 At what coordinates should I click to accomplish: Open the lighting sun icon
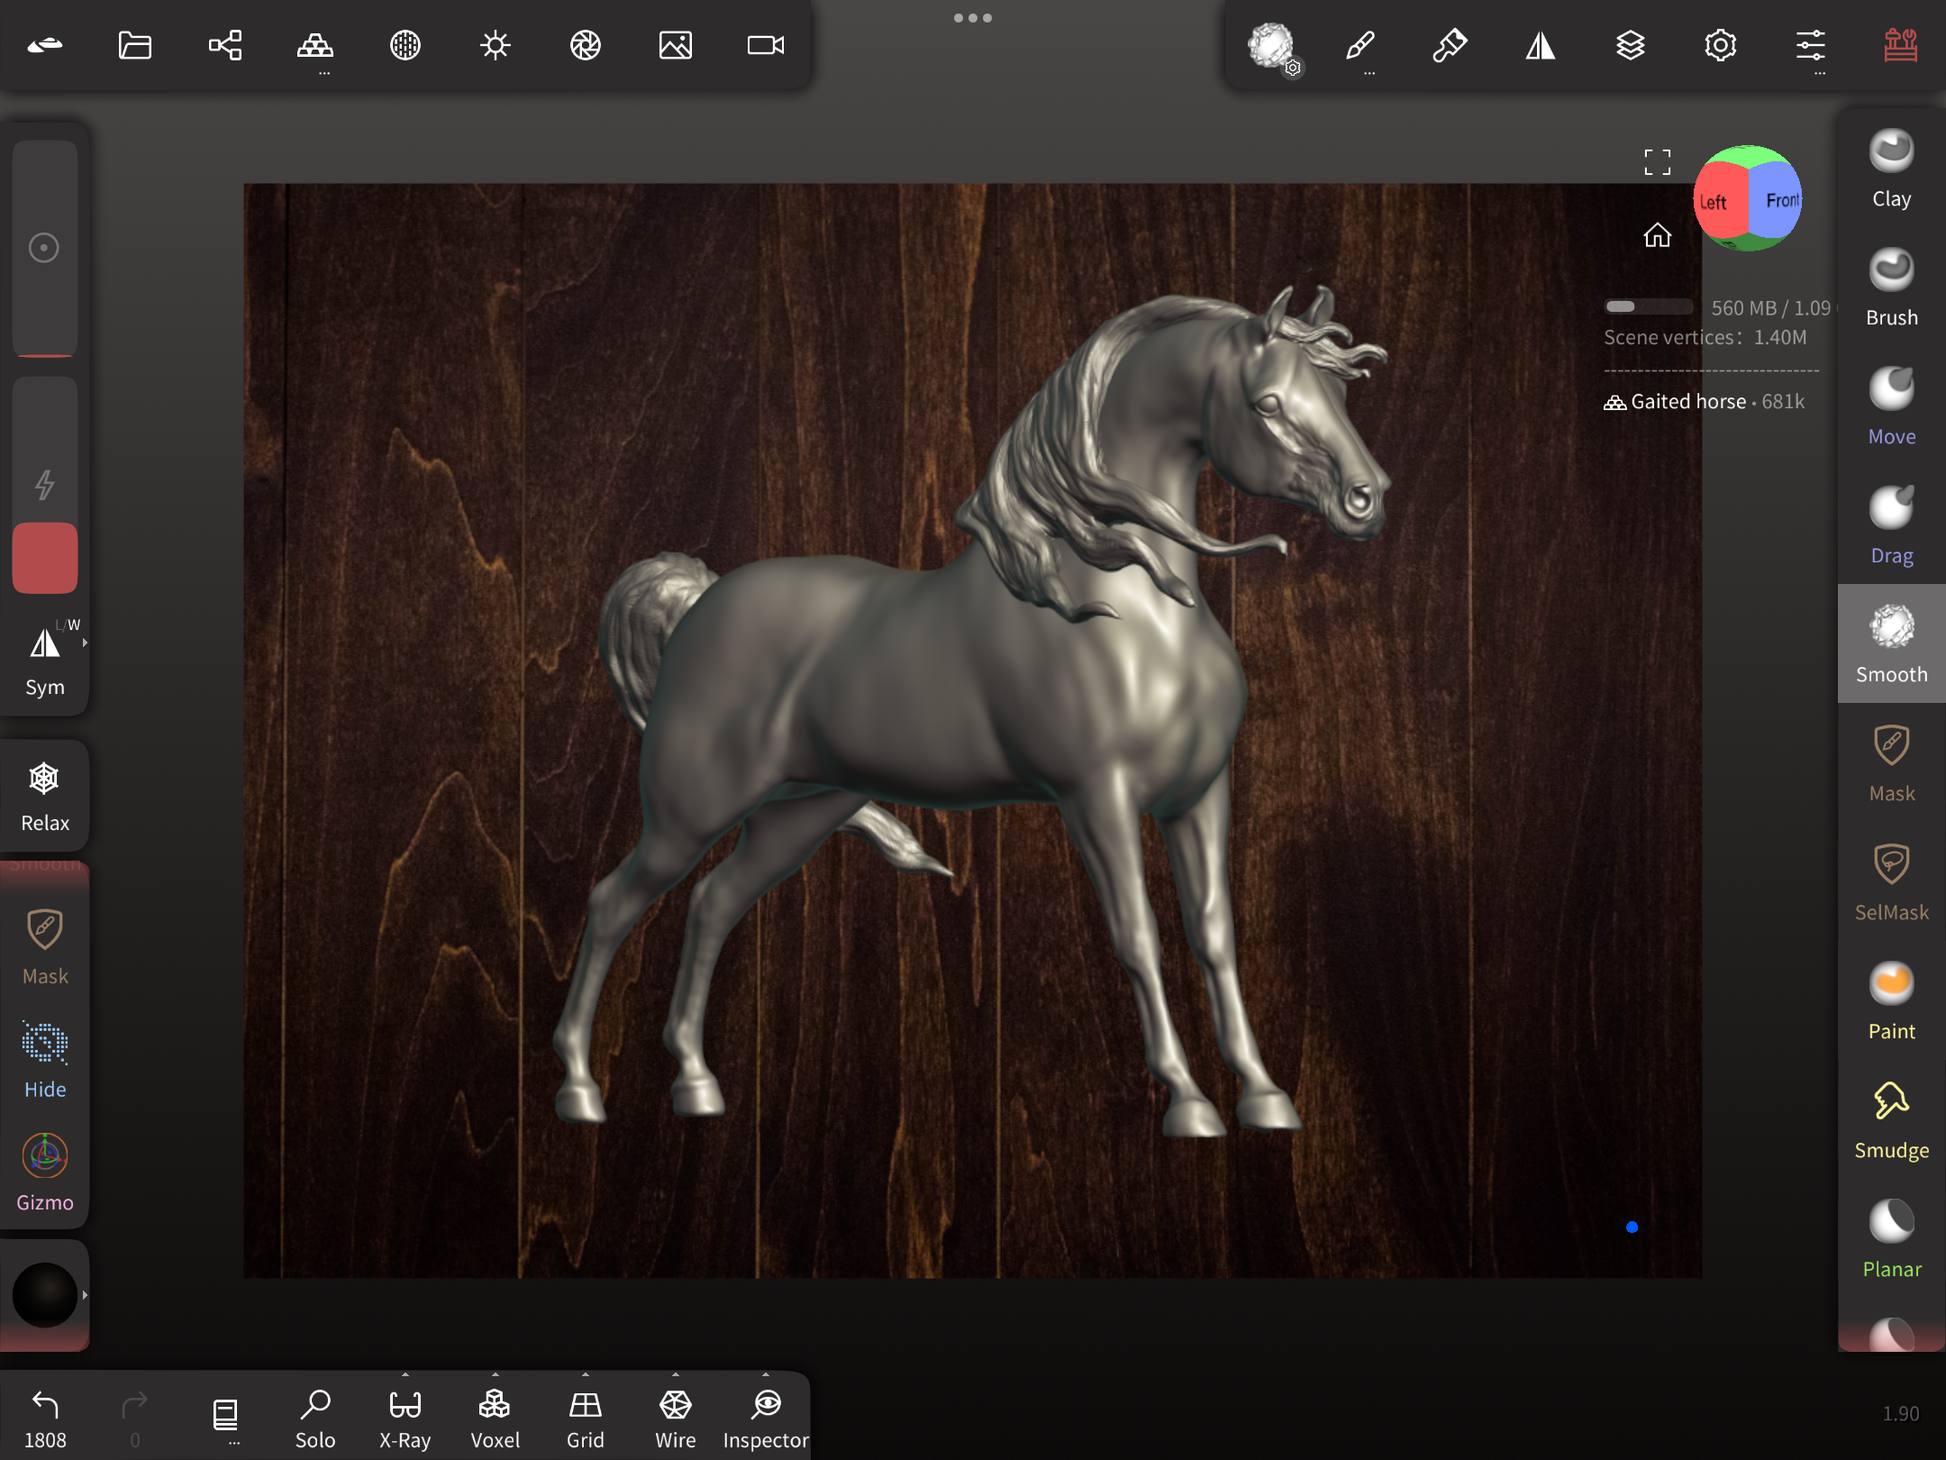tap(495, 45)
